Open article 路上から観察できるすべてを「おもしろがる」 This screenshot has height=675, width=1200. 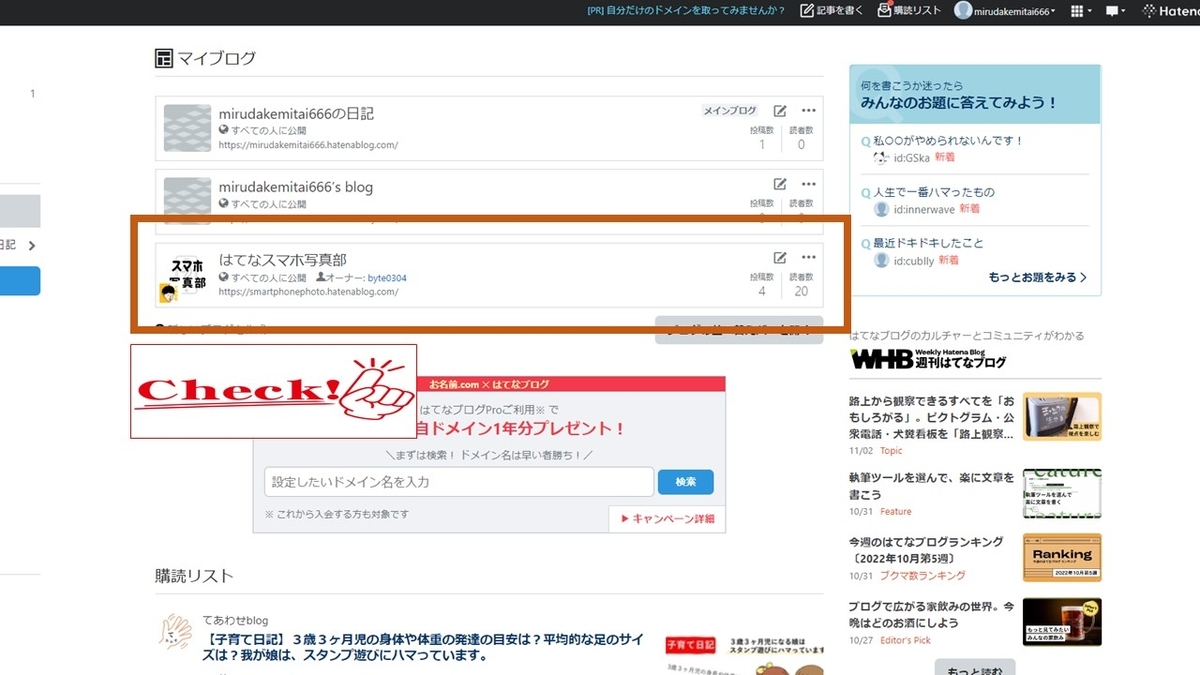coord(931,417)
